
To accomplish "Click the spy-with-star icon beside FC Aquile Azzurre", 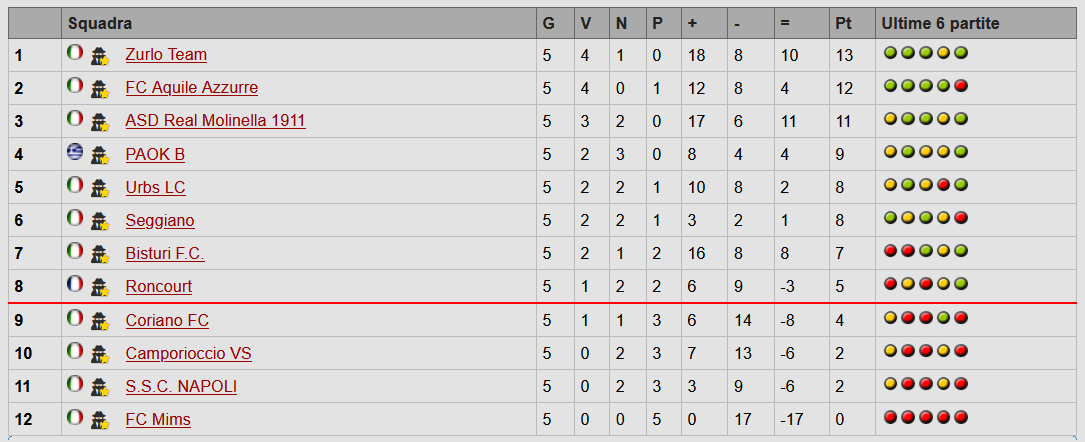I will click(x=100, y=89).
